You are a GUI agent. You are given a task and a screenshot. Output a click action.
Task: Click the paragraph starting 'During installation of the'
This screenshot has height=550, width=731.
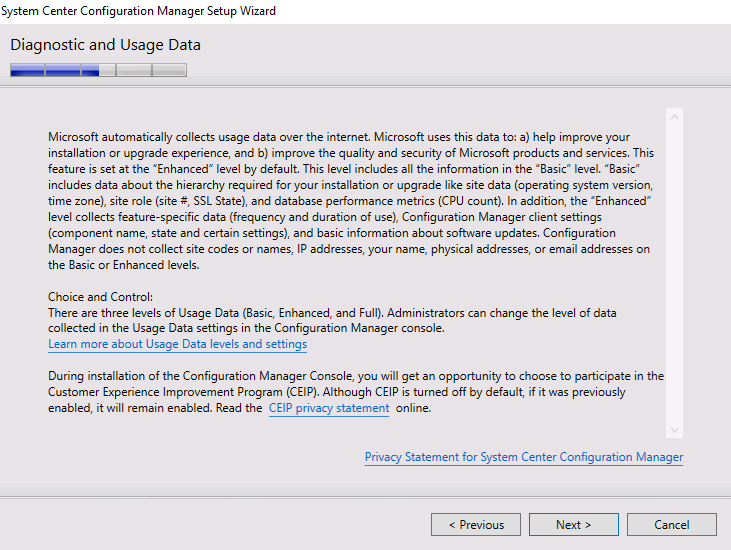356,392
